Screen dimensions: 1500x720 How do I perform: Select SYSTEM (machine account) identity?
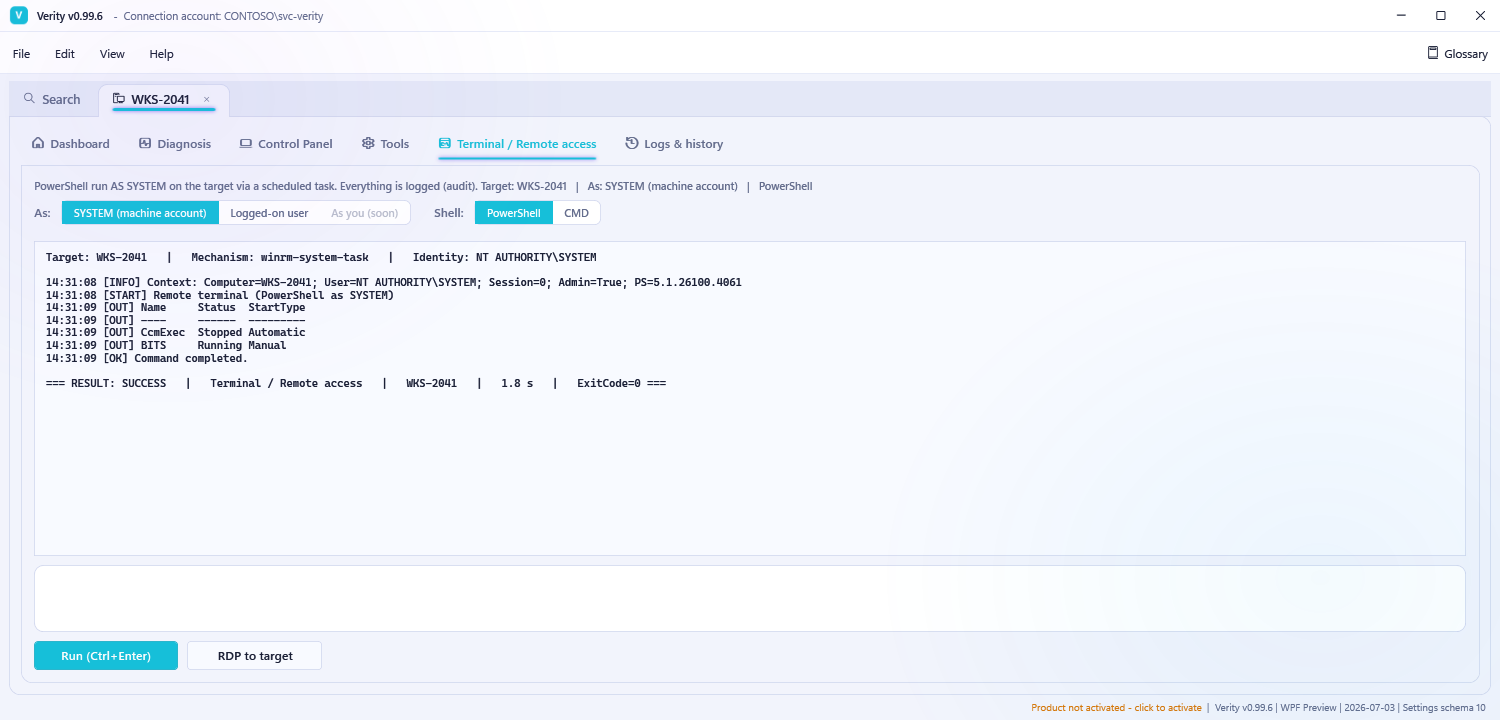pyautogui.click(x=140, y=213)
